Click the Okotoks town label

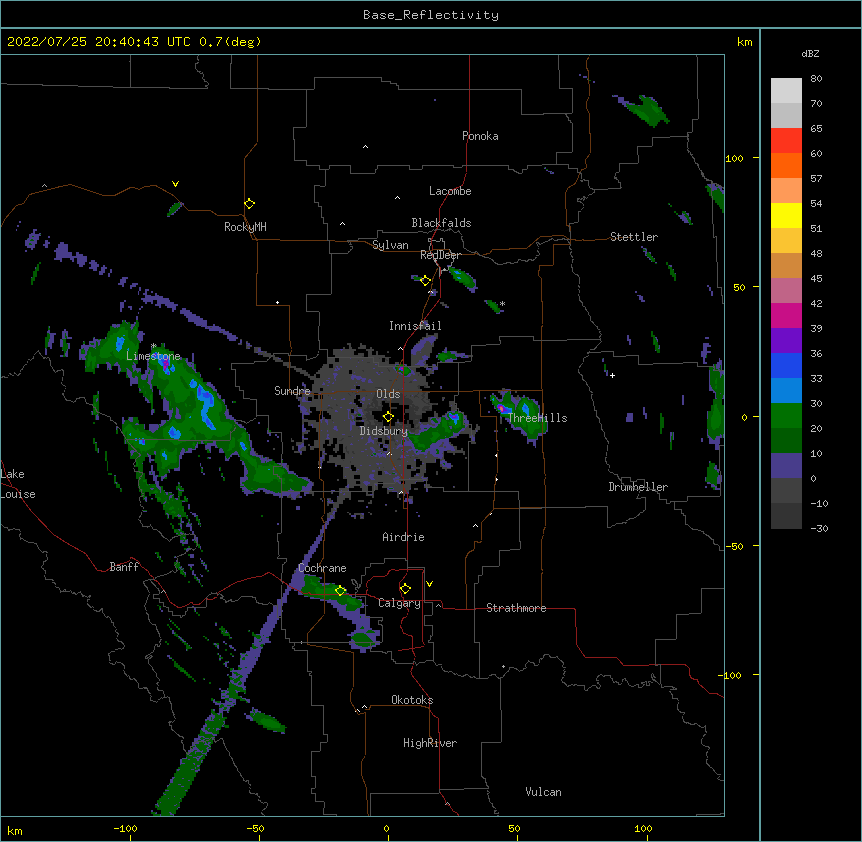coord(412,700)
